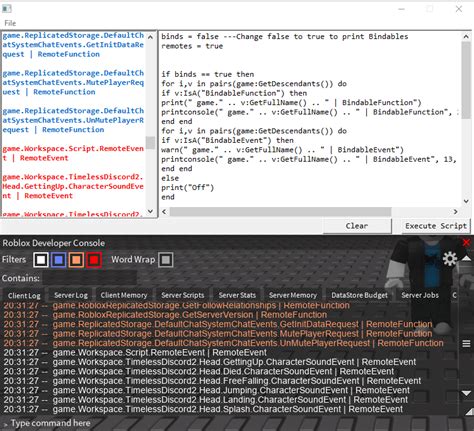Click console line for Head.Died.CharacterSoundEvent
Image resolution: width=474 pixels, height=431 pixels.
tap(199, 371)
